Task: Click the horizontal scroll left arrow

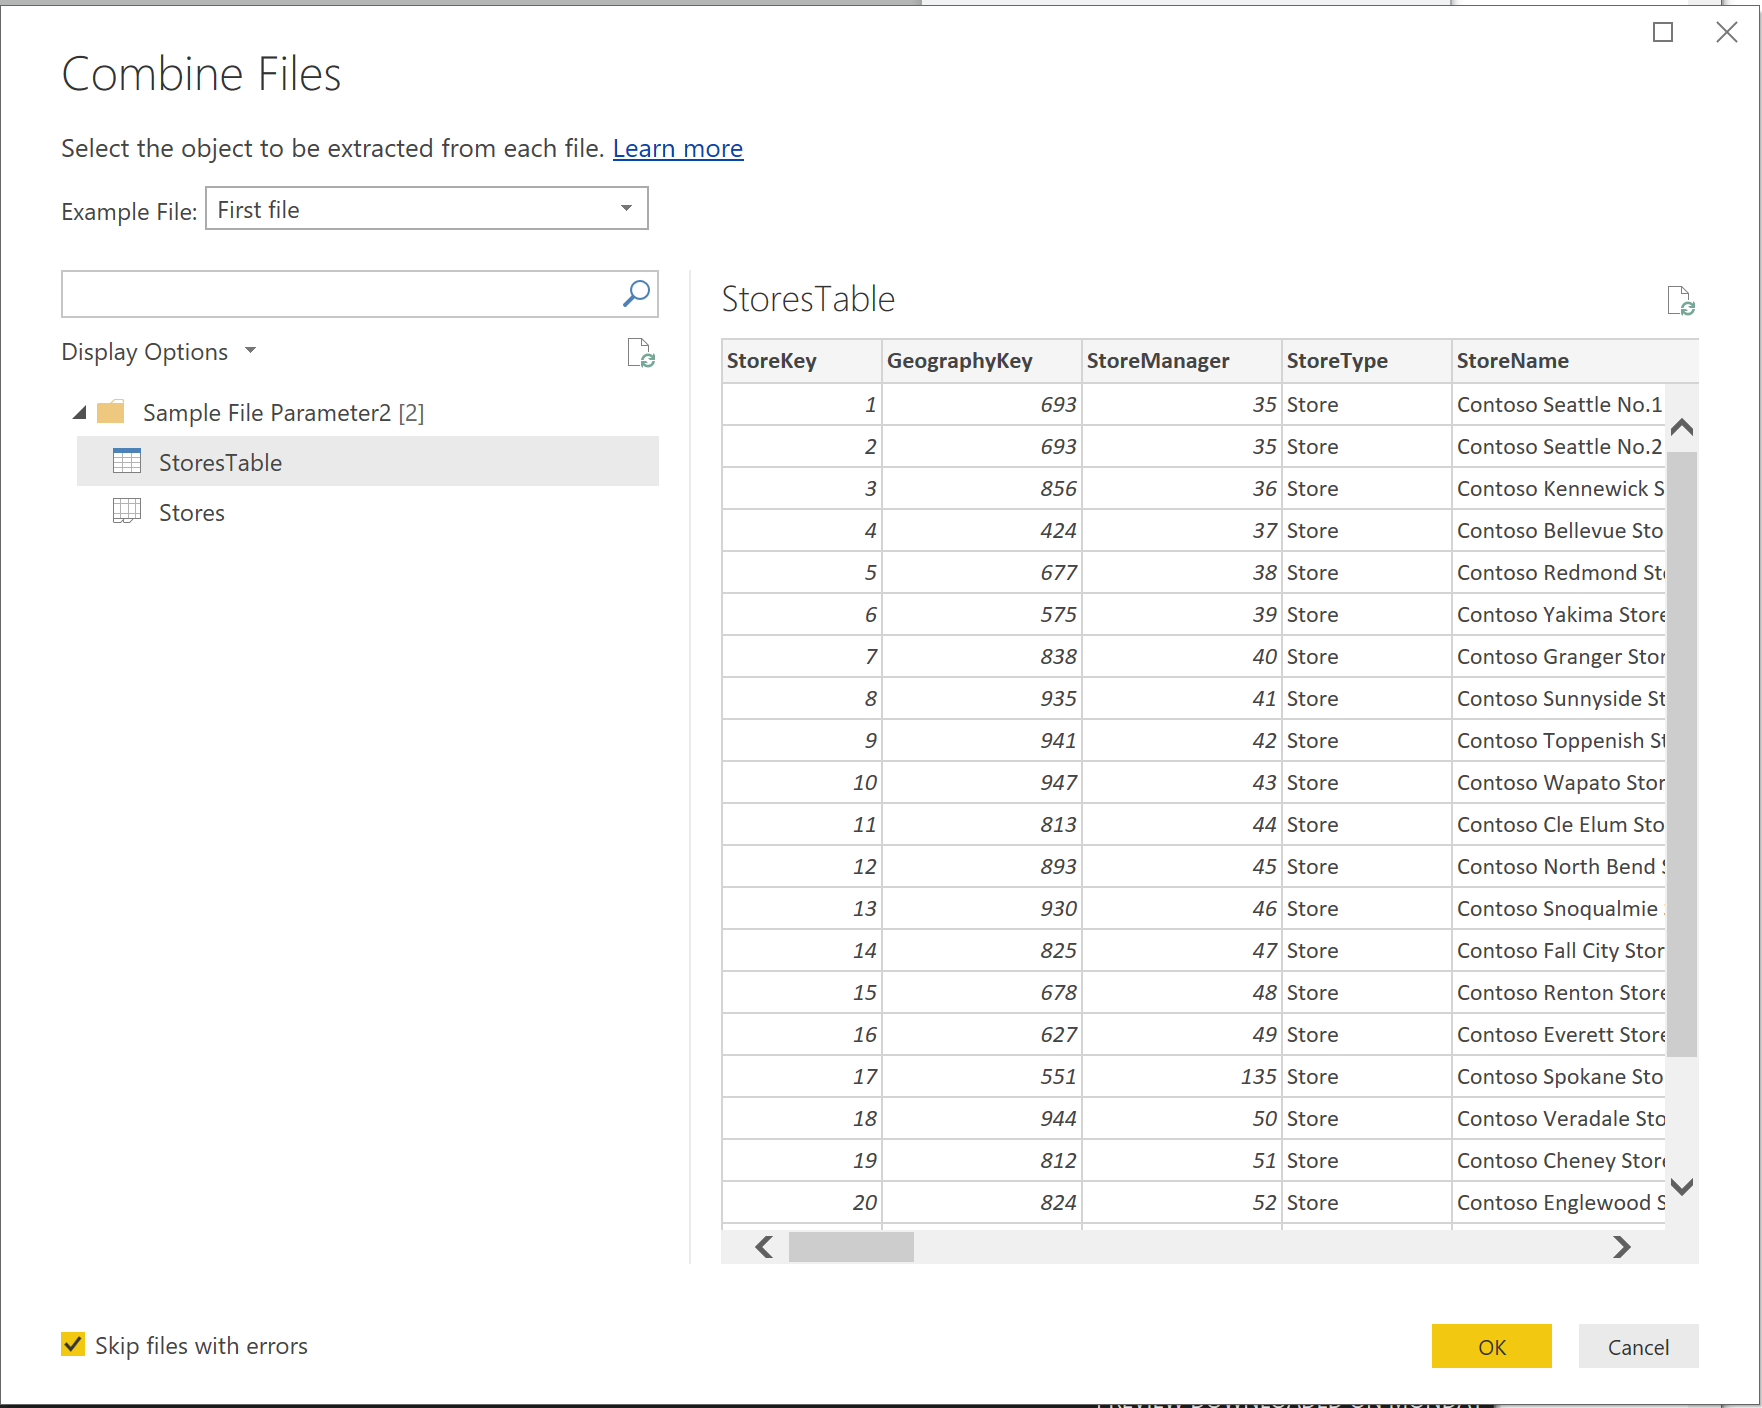Action: click(x=764, y=1246)
